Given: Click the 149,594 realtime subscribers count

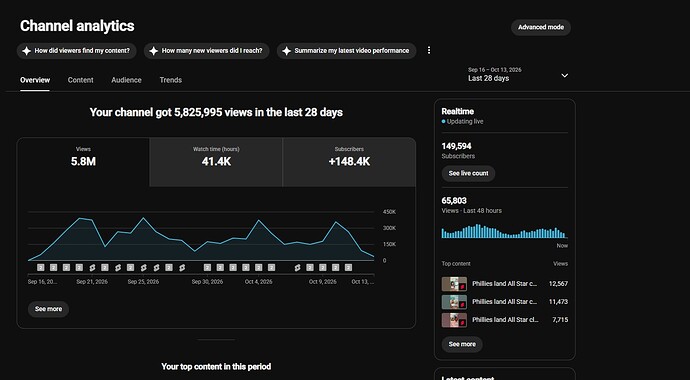Looking at the screenshot, I should (x=456, y=146).
